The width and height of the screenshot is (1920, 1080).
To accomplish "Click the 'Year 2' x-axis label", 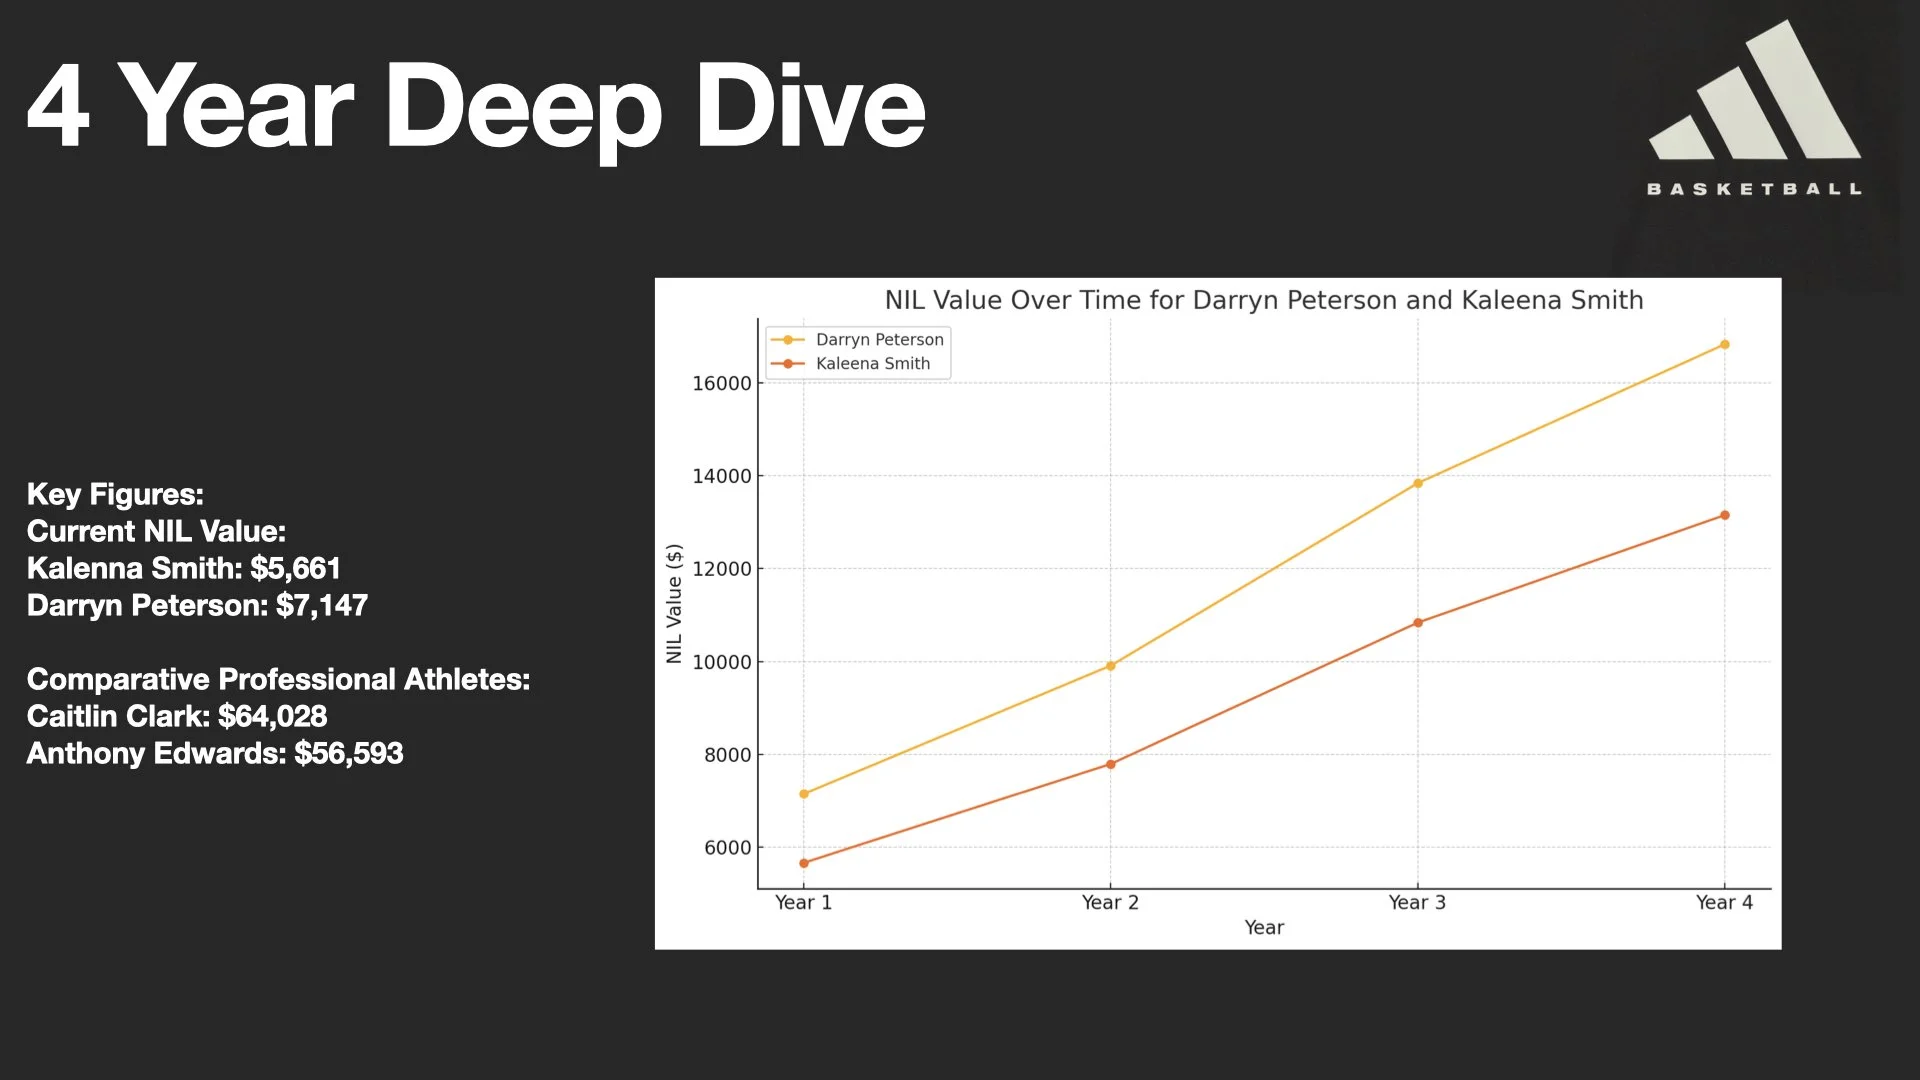I will 1110,903.
